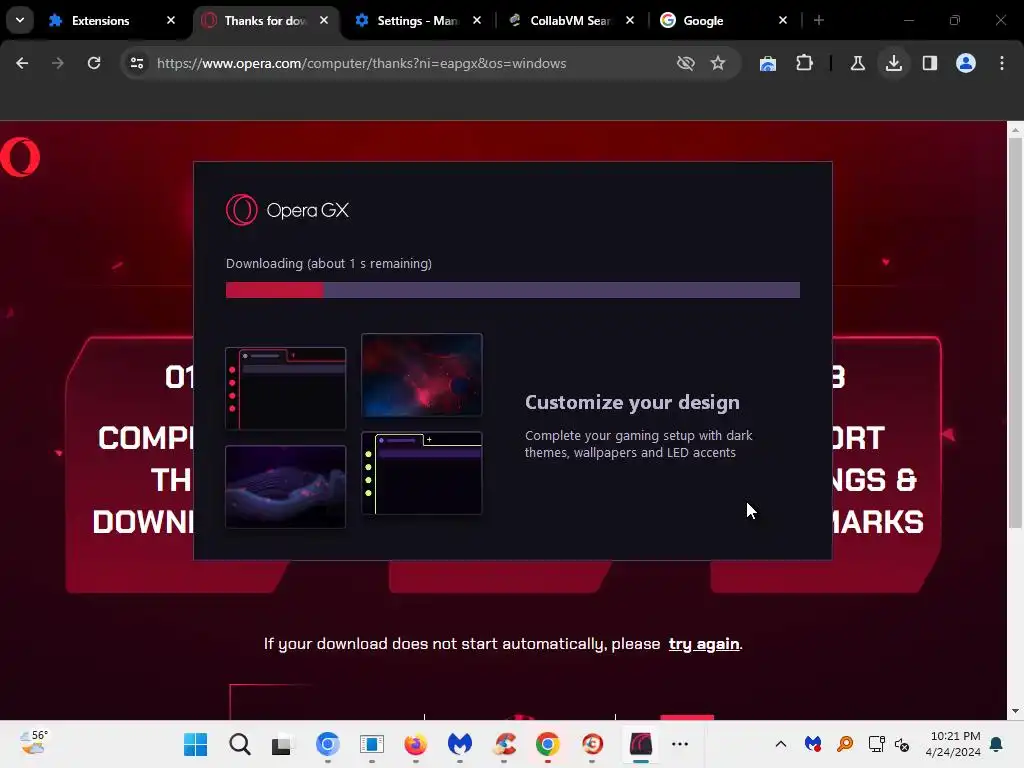
Task: Open Malwarebytes from the taskbar
Action: point(460,744)
